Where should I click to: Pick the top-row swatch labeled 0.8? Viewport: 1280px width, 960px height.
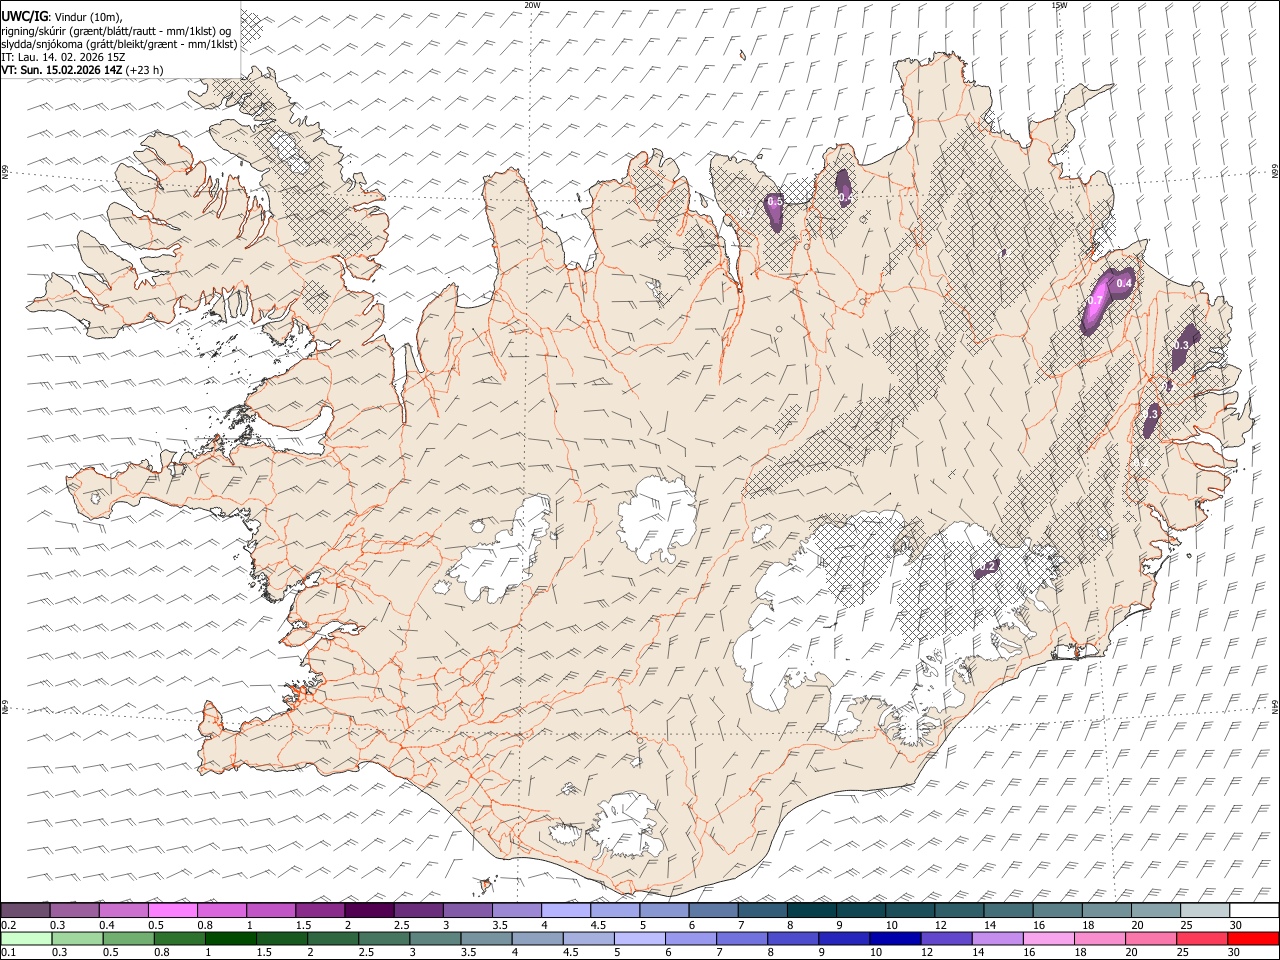pos(221,910)
